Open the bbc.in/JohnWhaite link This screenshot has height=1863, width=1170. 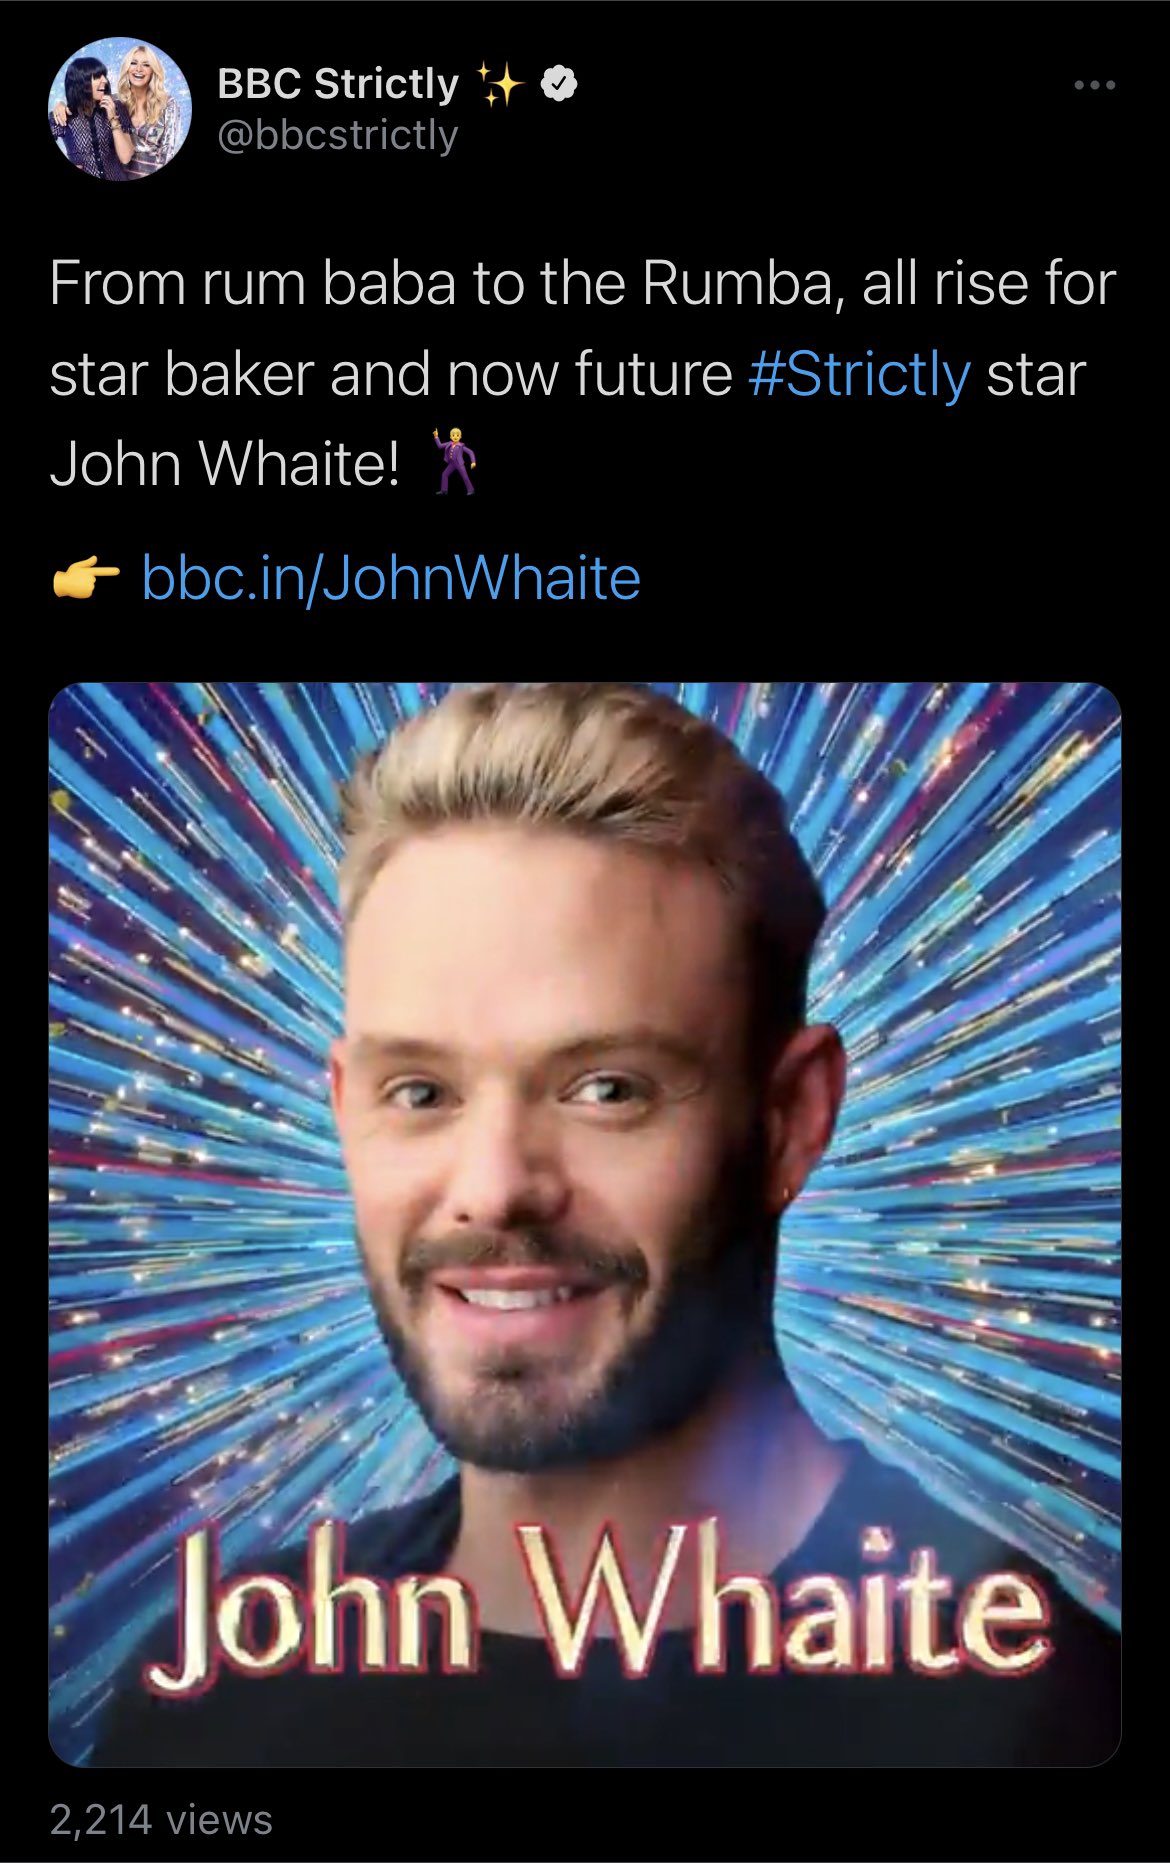click(x=391, y=578)
